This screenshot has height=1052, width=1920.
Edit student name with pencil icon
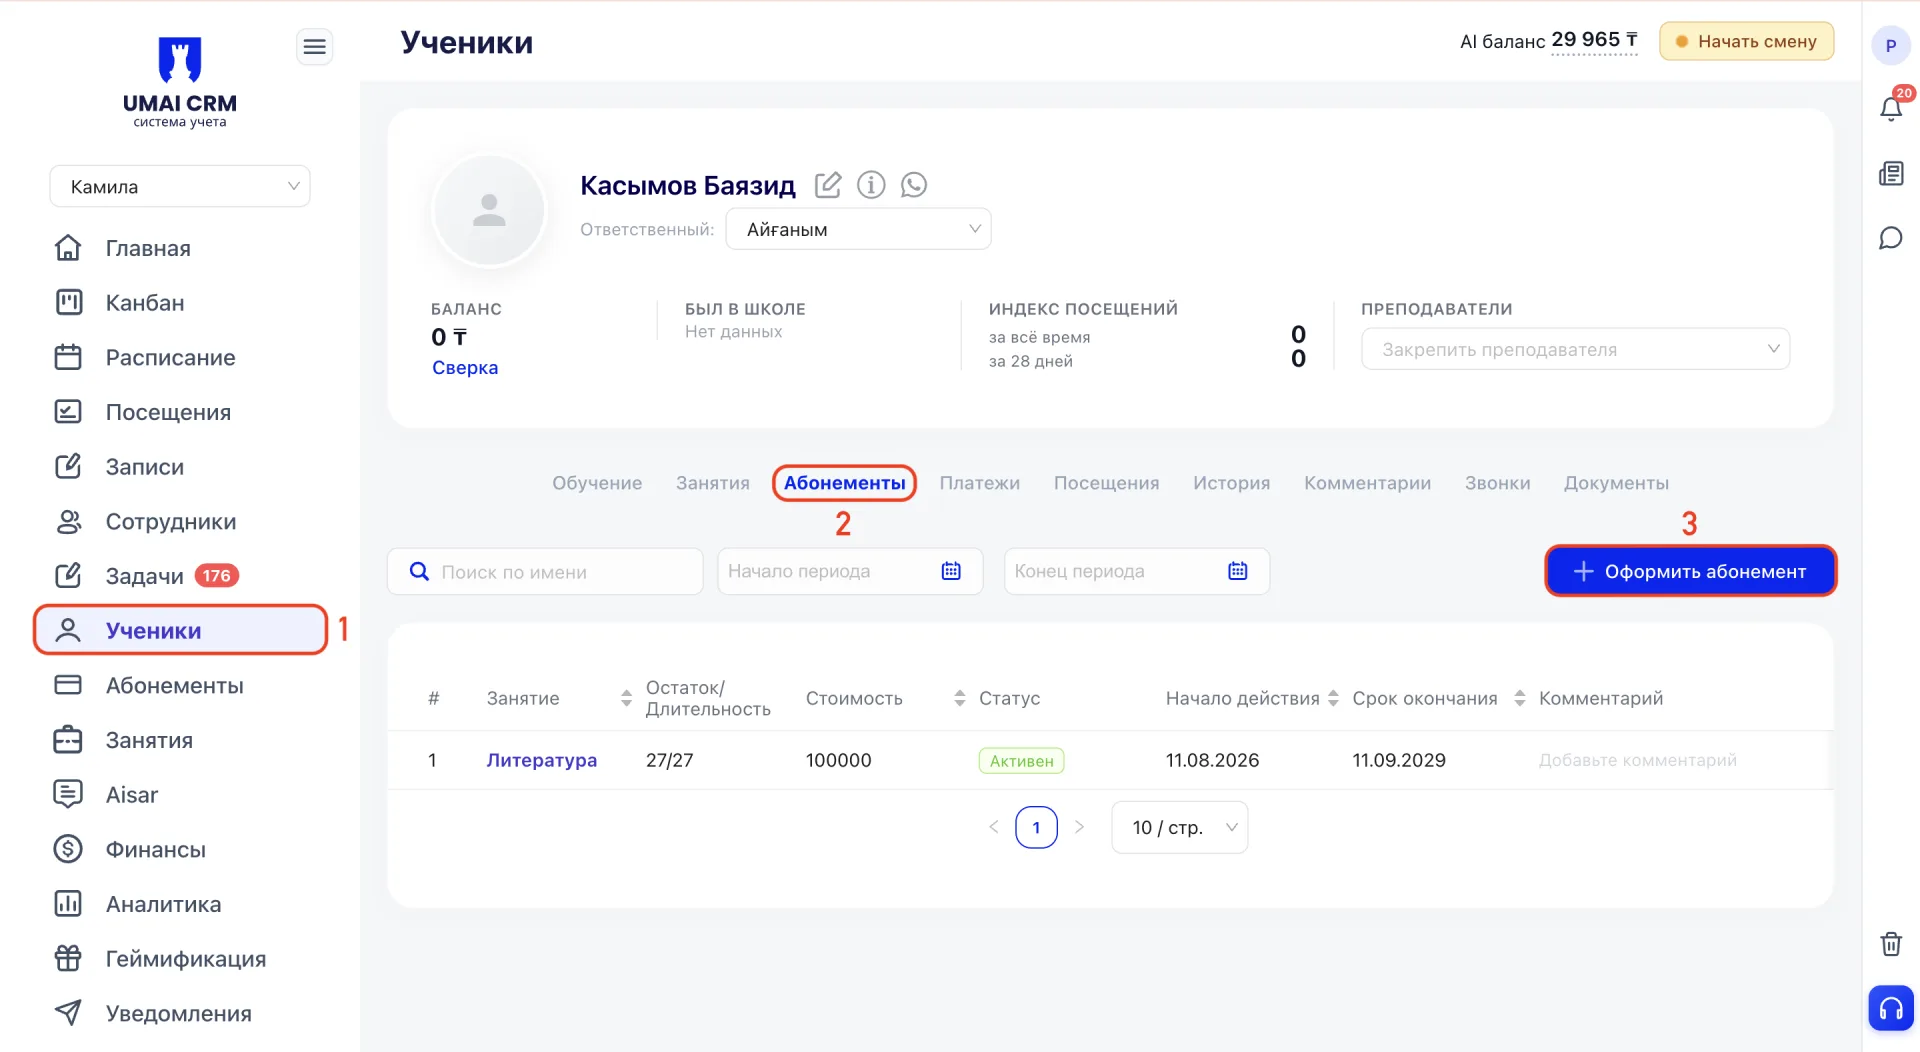point(828,185)
